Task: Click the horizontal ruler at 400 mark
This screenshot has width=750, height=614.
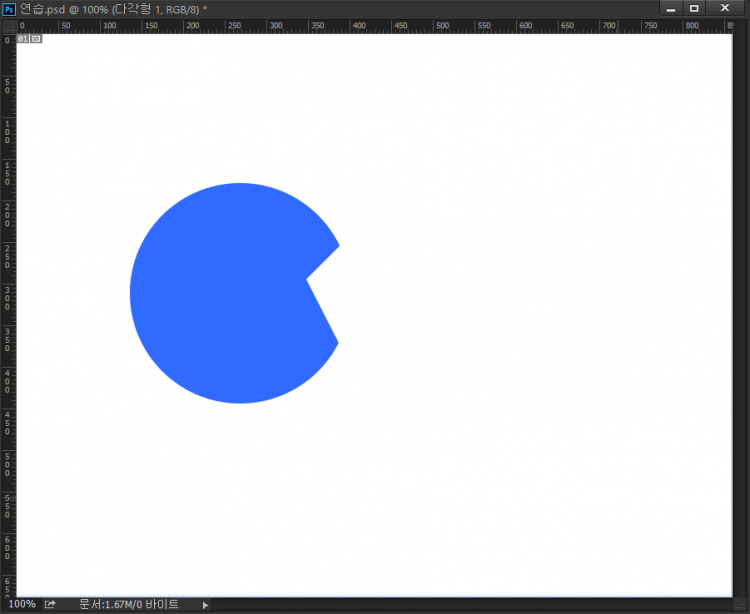Action: click(x=401, y=25)
